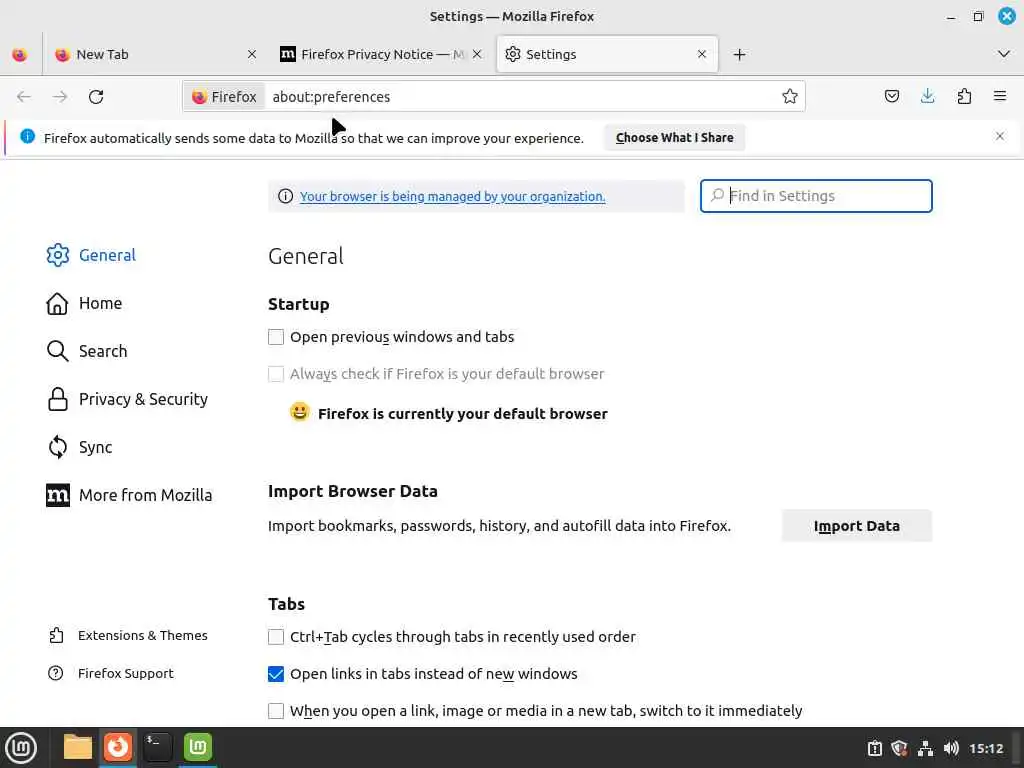Click the Firefox identity badge in address bar
Viewport: 1024px width, 768px height.
coord(224,97)
